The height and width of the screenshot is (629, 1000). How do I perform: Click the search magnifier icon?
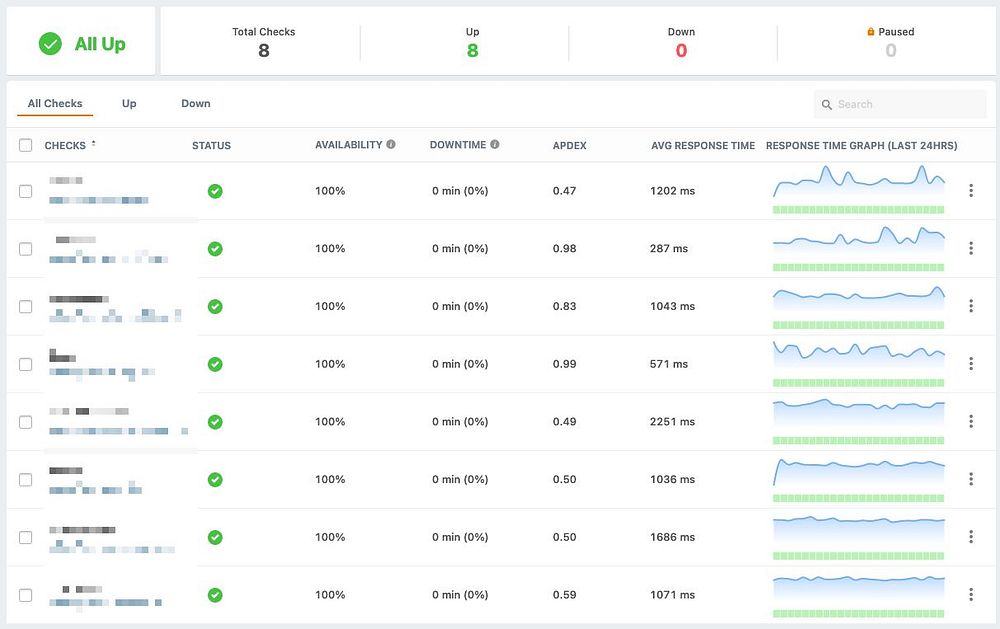pyautogui.click(x=827, y=105)
